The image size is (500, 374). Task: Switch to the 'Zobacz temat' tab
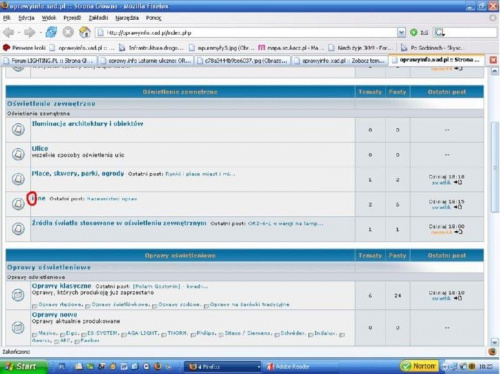[x=339, y=60]
